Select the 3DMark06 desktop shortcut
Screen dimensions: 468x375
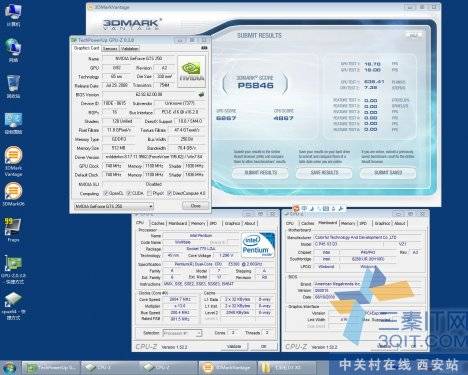click(13, 194)
